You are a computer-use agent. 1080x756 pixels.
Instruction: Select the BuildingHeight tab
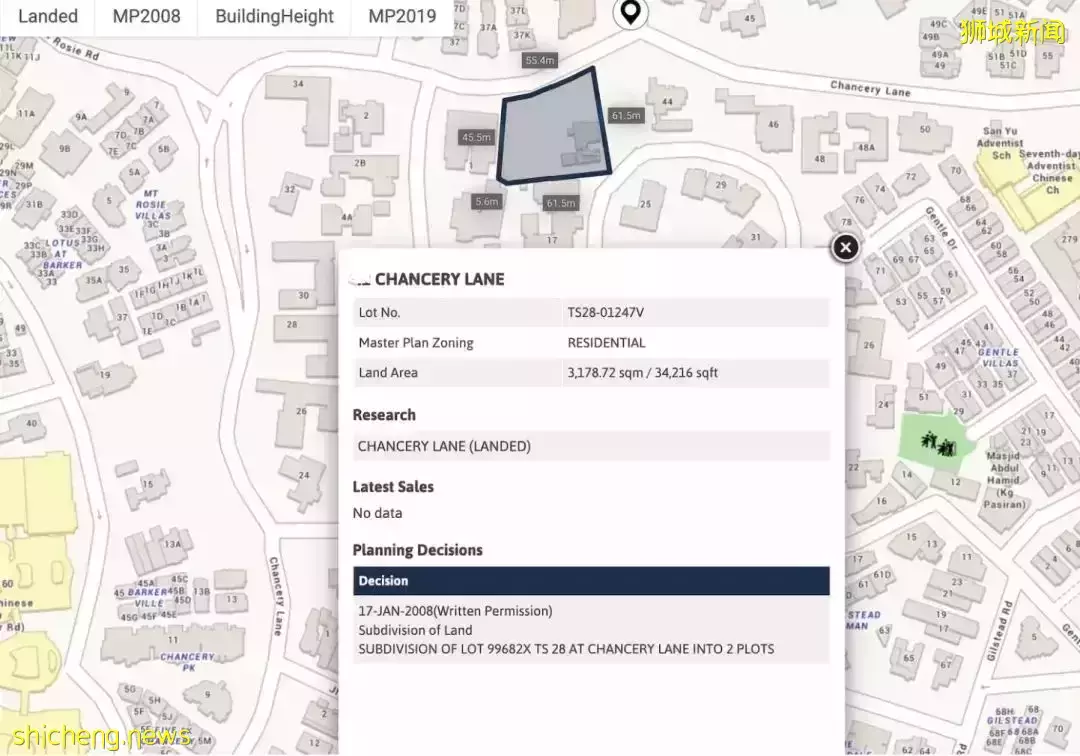click(274, 16)
